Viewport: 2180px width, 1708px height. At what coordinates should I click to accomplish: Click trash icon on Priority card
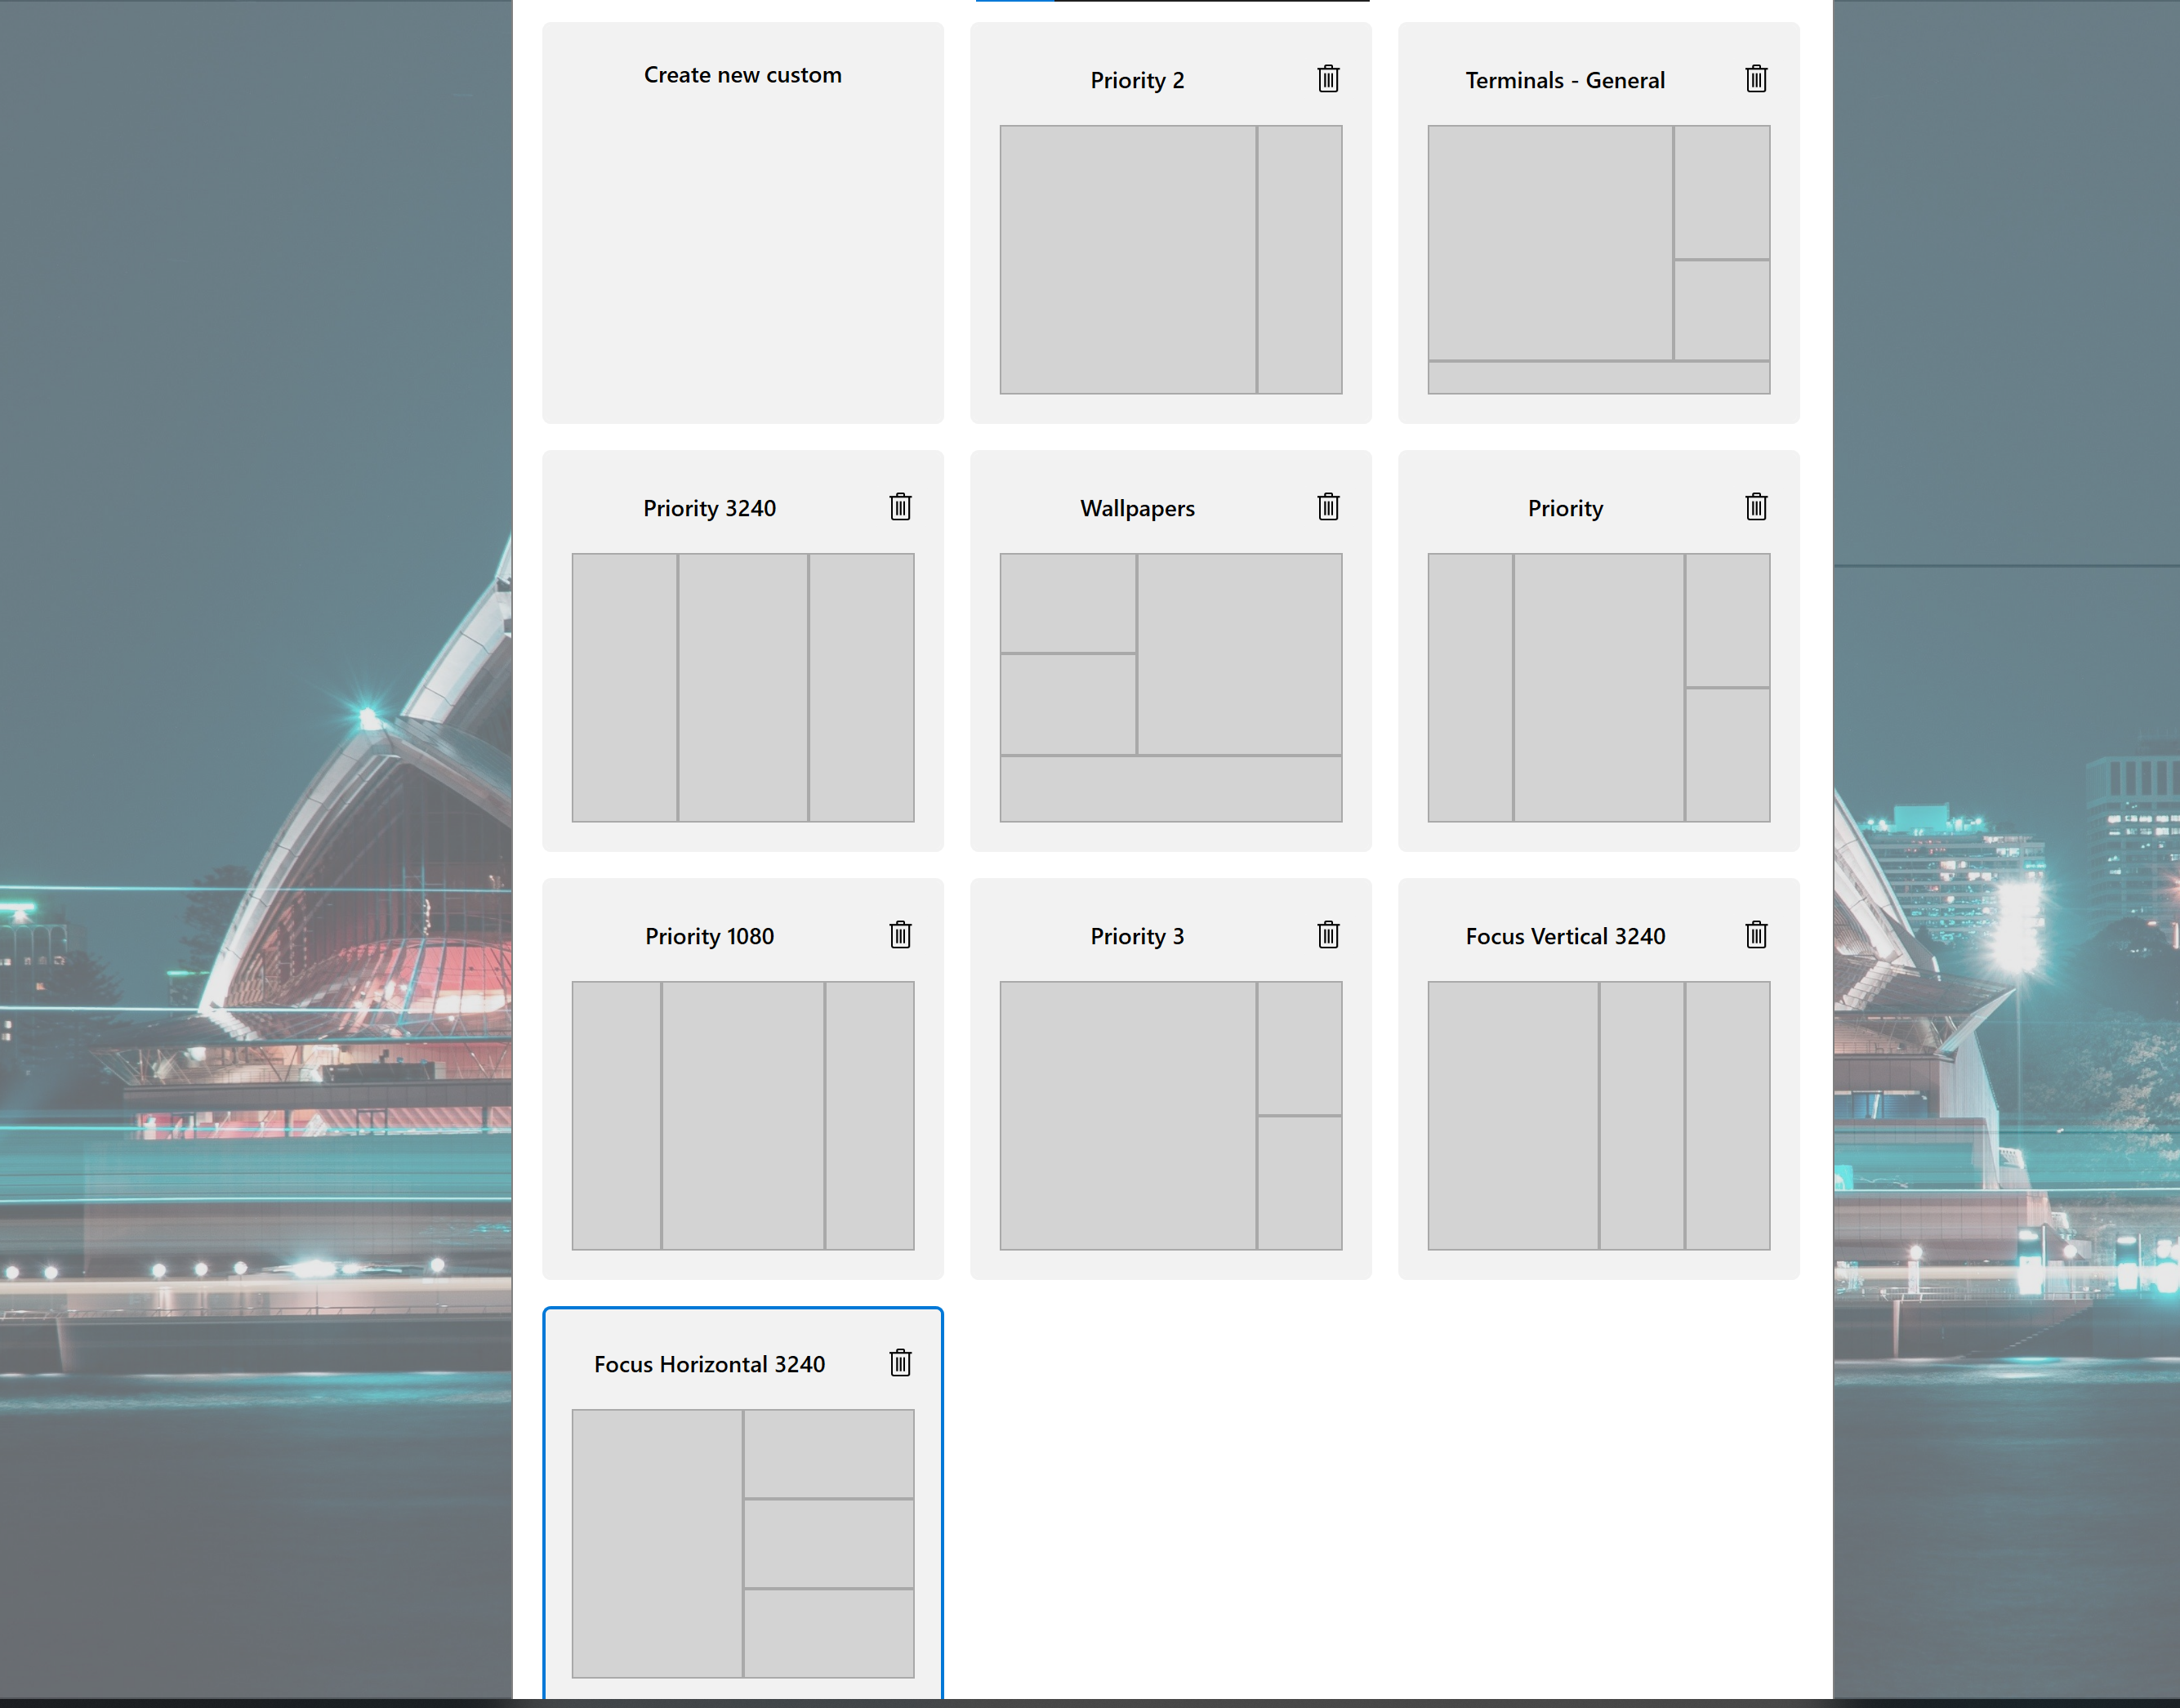click(x=1756, y=507)
